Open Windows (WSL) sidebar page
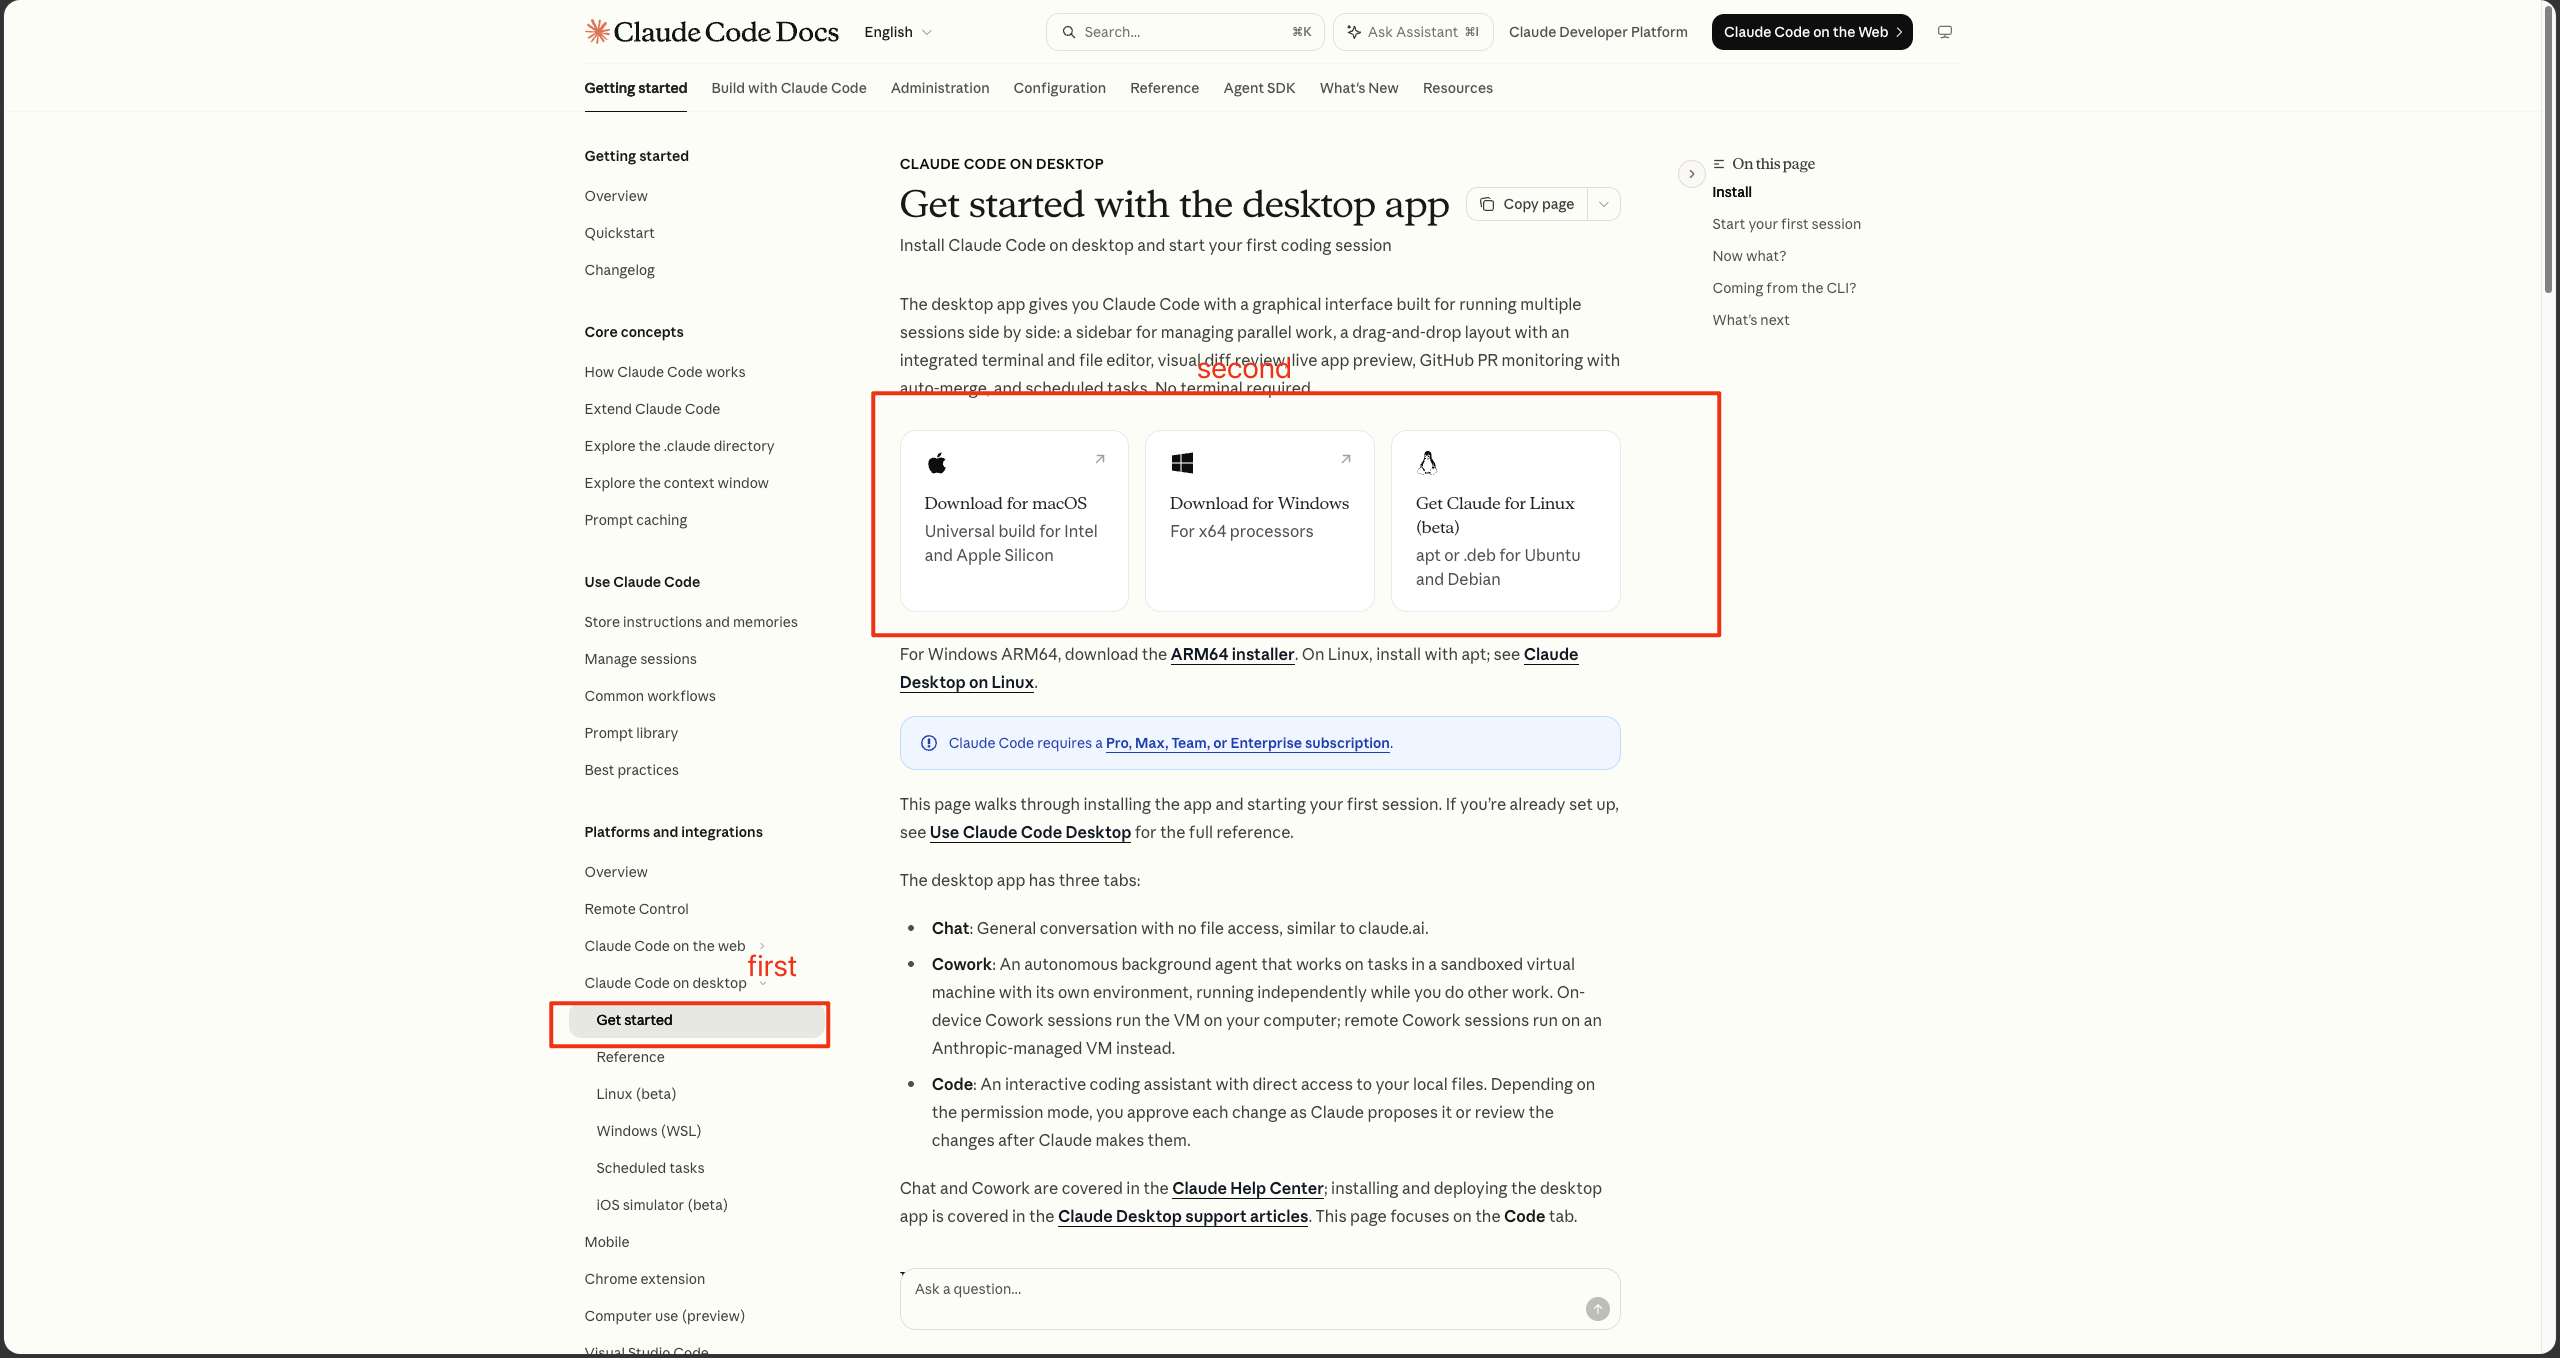This screenshot has width=2560, height=1358. tap(649, 1131)
